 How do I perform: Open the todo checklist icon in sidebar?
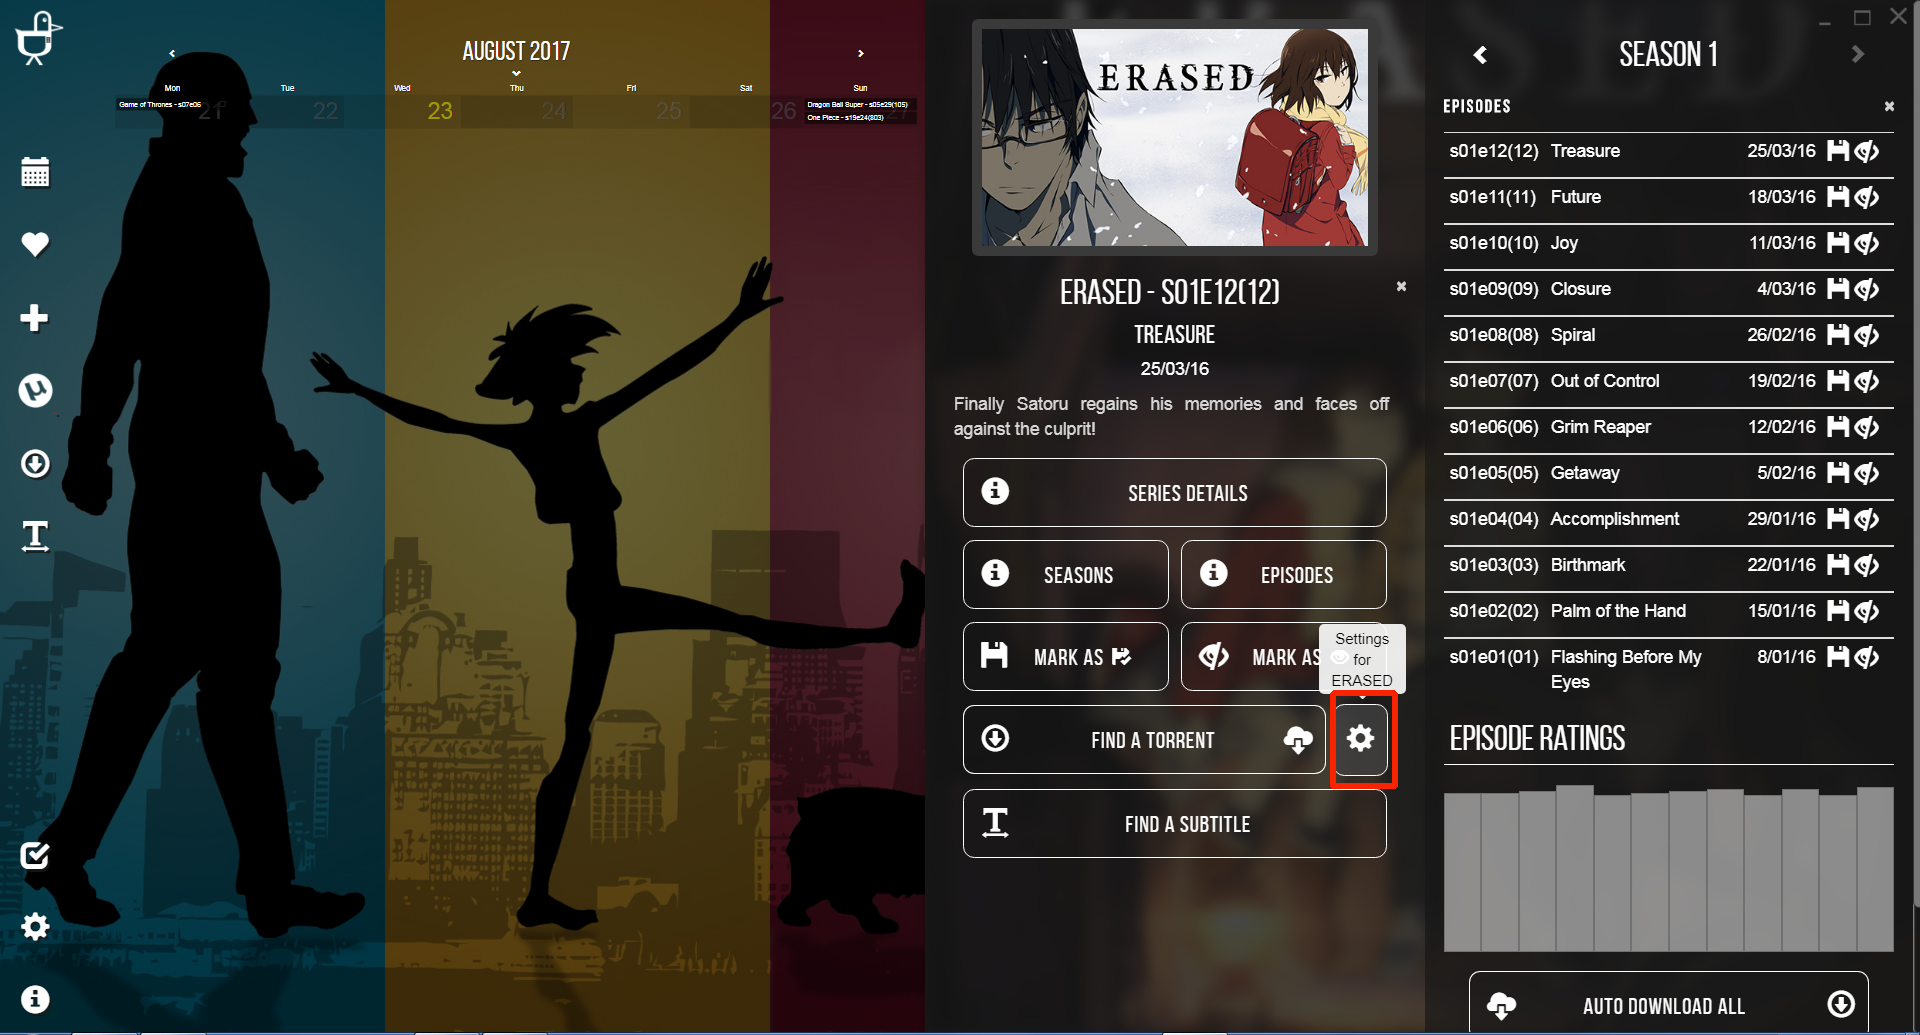[35, 855]
